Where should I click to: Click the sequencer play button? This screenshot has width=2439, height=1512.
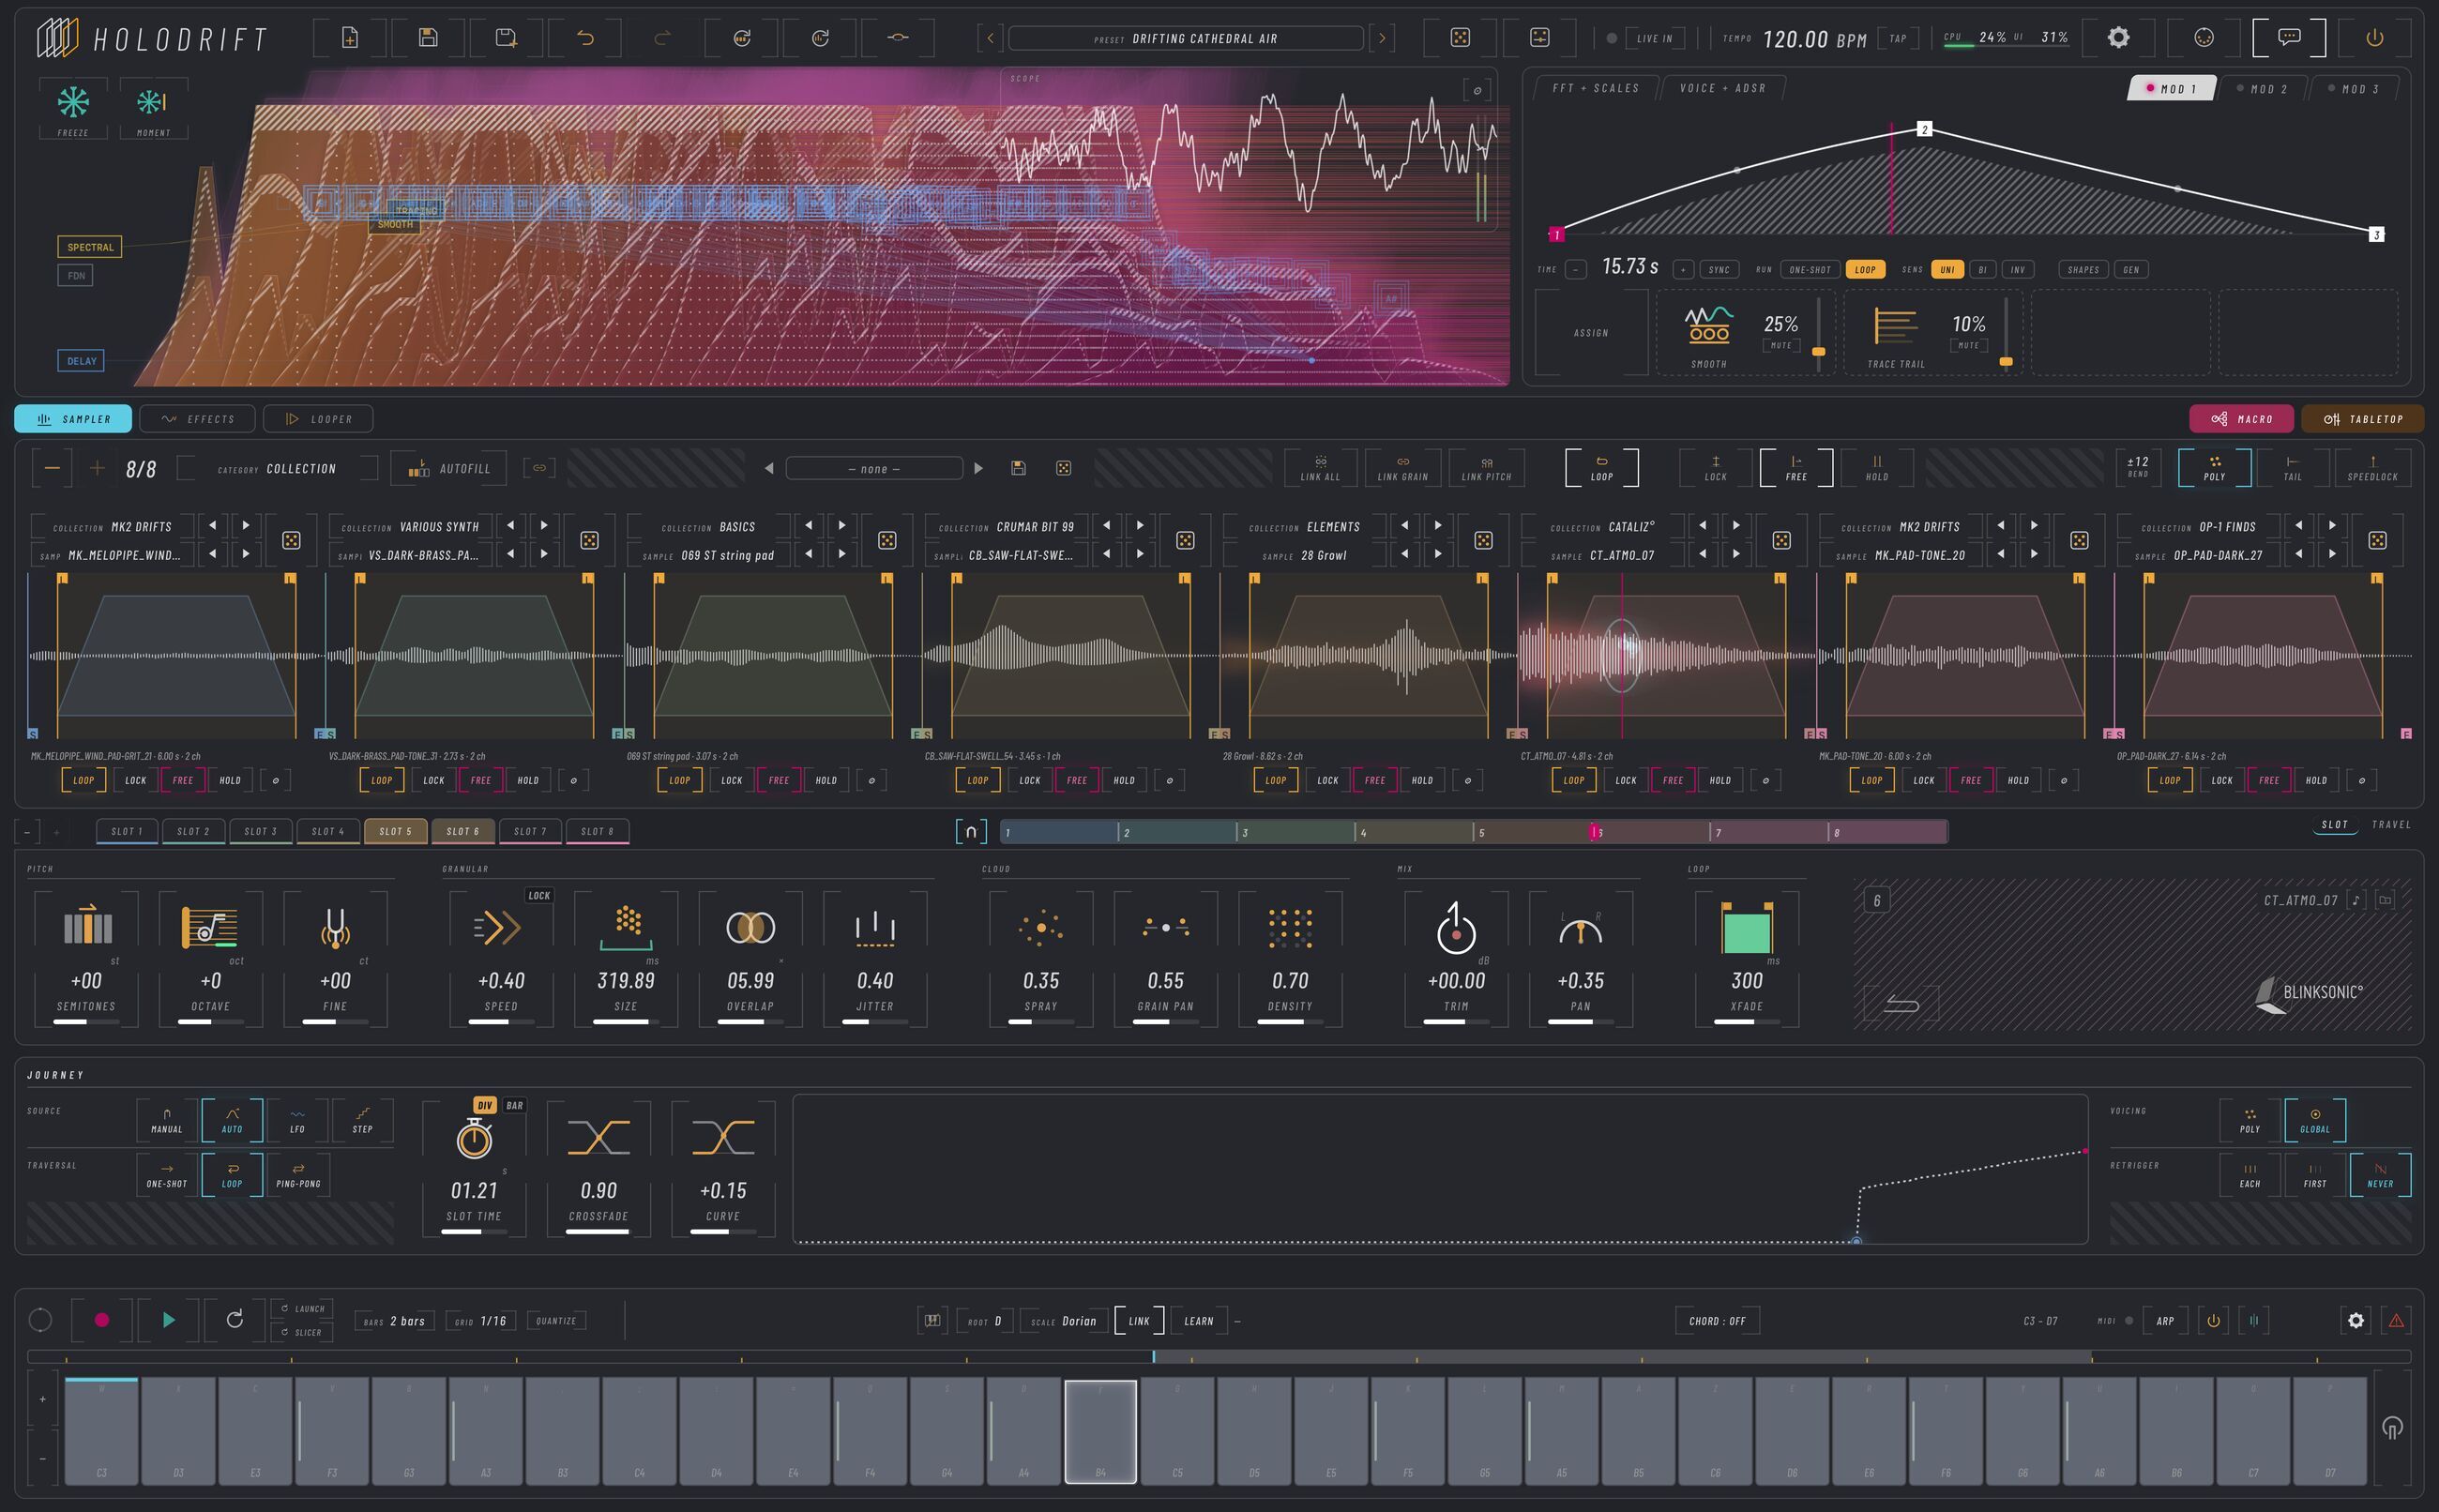tap(168, 1319)
